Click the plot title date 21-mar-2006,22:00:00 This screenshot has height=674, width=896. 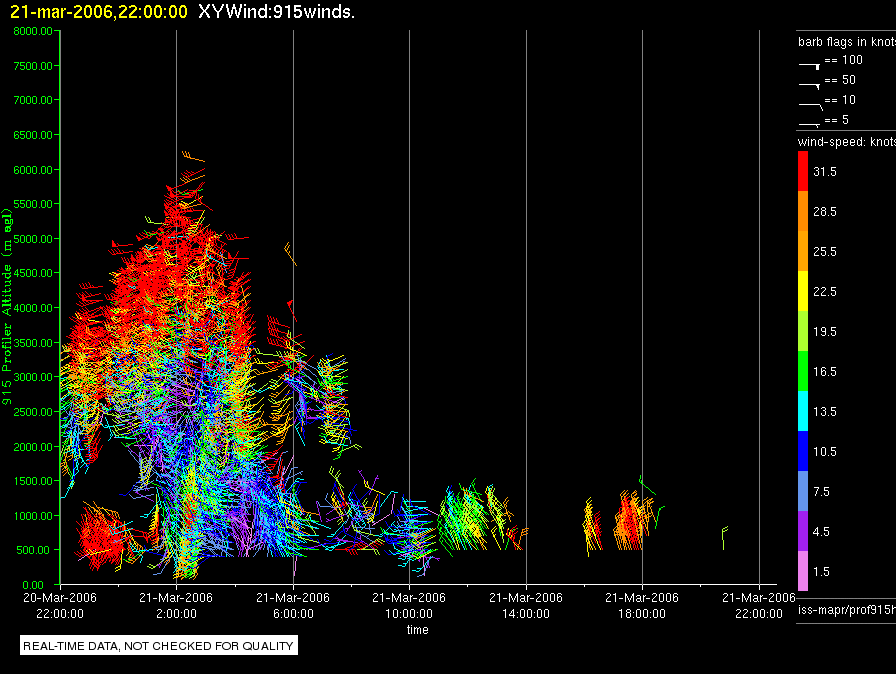(99, 12)
